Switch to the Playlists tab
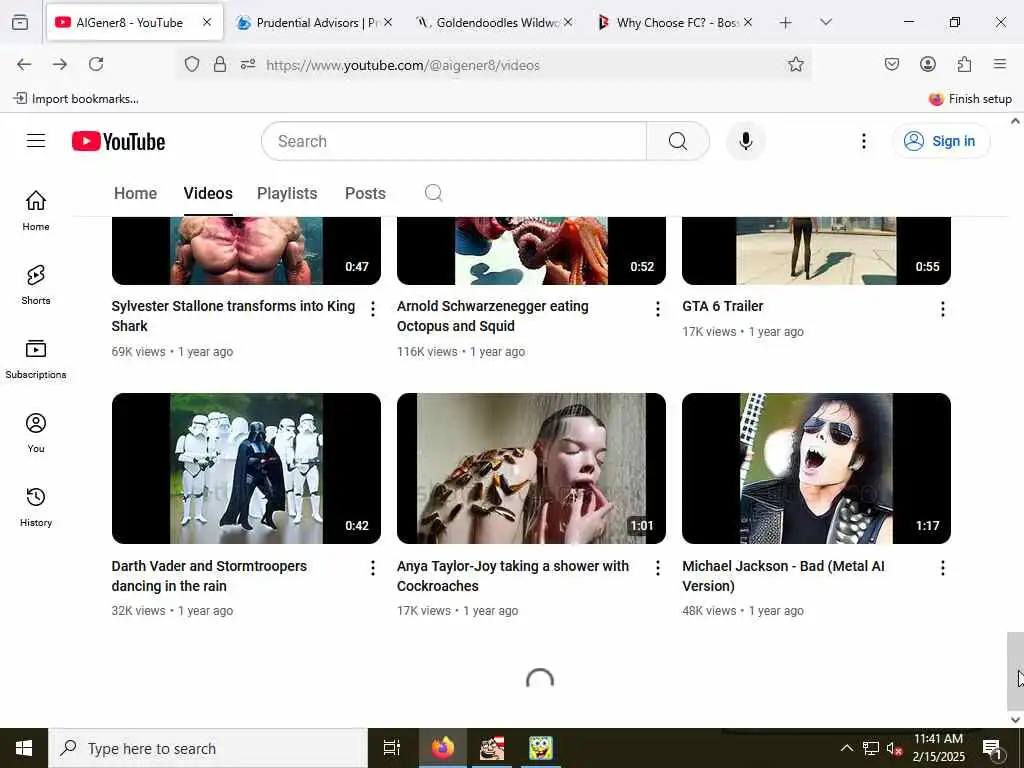1024x768 pixels. pos(287,193)
